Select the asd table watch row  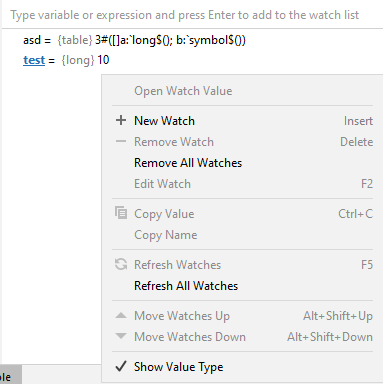click(x=134, y=40)
